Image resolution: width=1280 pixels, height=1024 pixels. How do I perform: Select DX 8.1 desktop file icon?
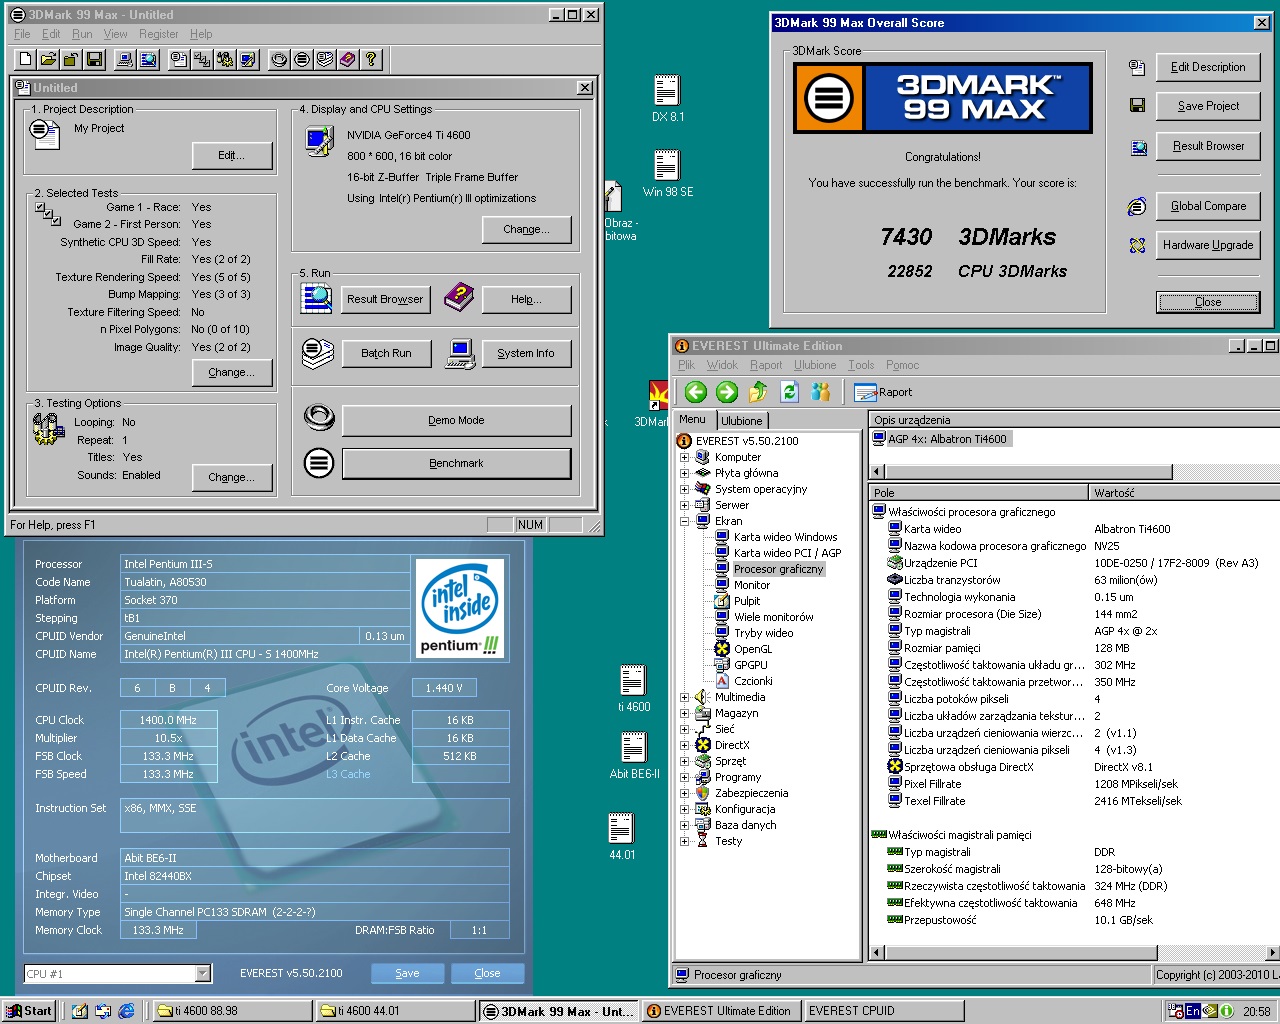(x=667, y=98)
